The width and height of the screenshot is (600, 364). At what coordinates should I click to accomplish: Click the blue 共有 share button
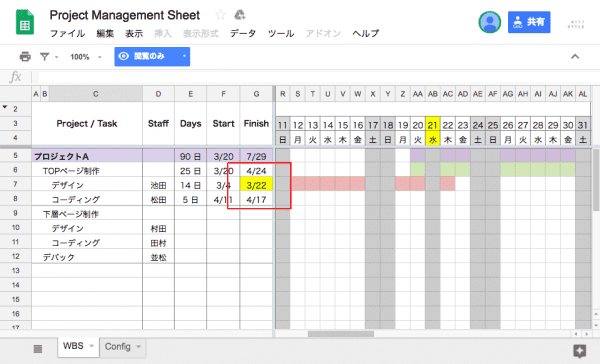[x=529, y=22]
